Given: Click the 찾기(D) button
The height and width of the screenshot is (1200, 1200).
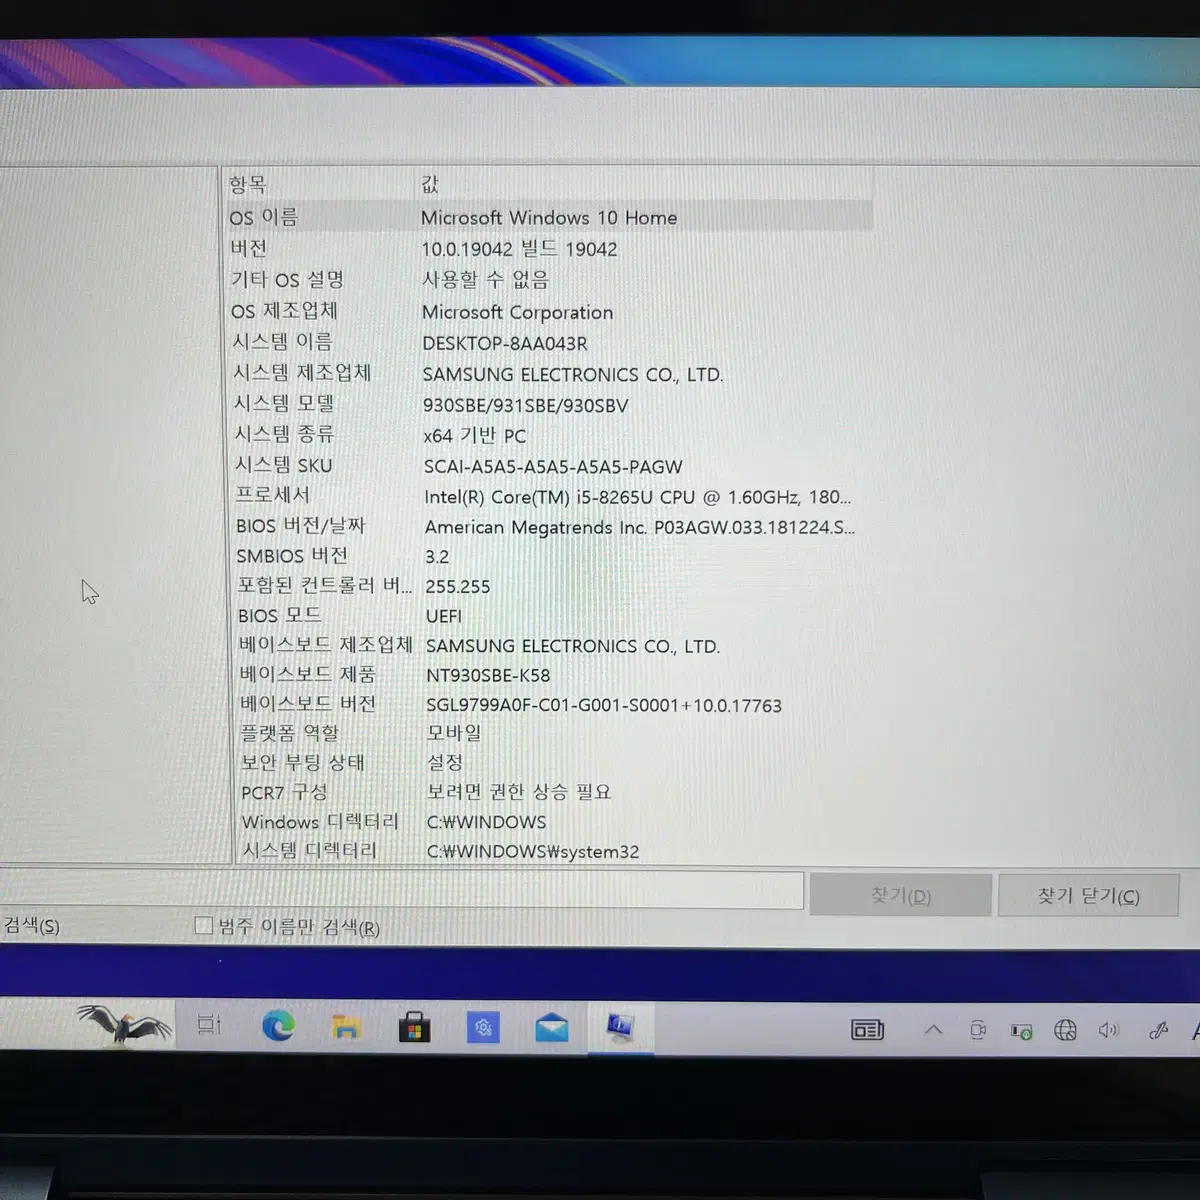Looking at the screenshot, I should pyautogui.click(x=901, y=895).
